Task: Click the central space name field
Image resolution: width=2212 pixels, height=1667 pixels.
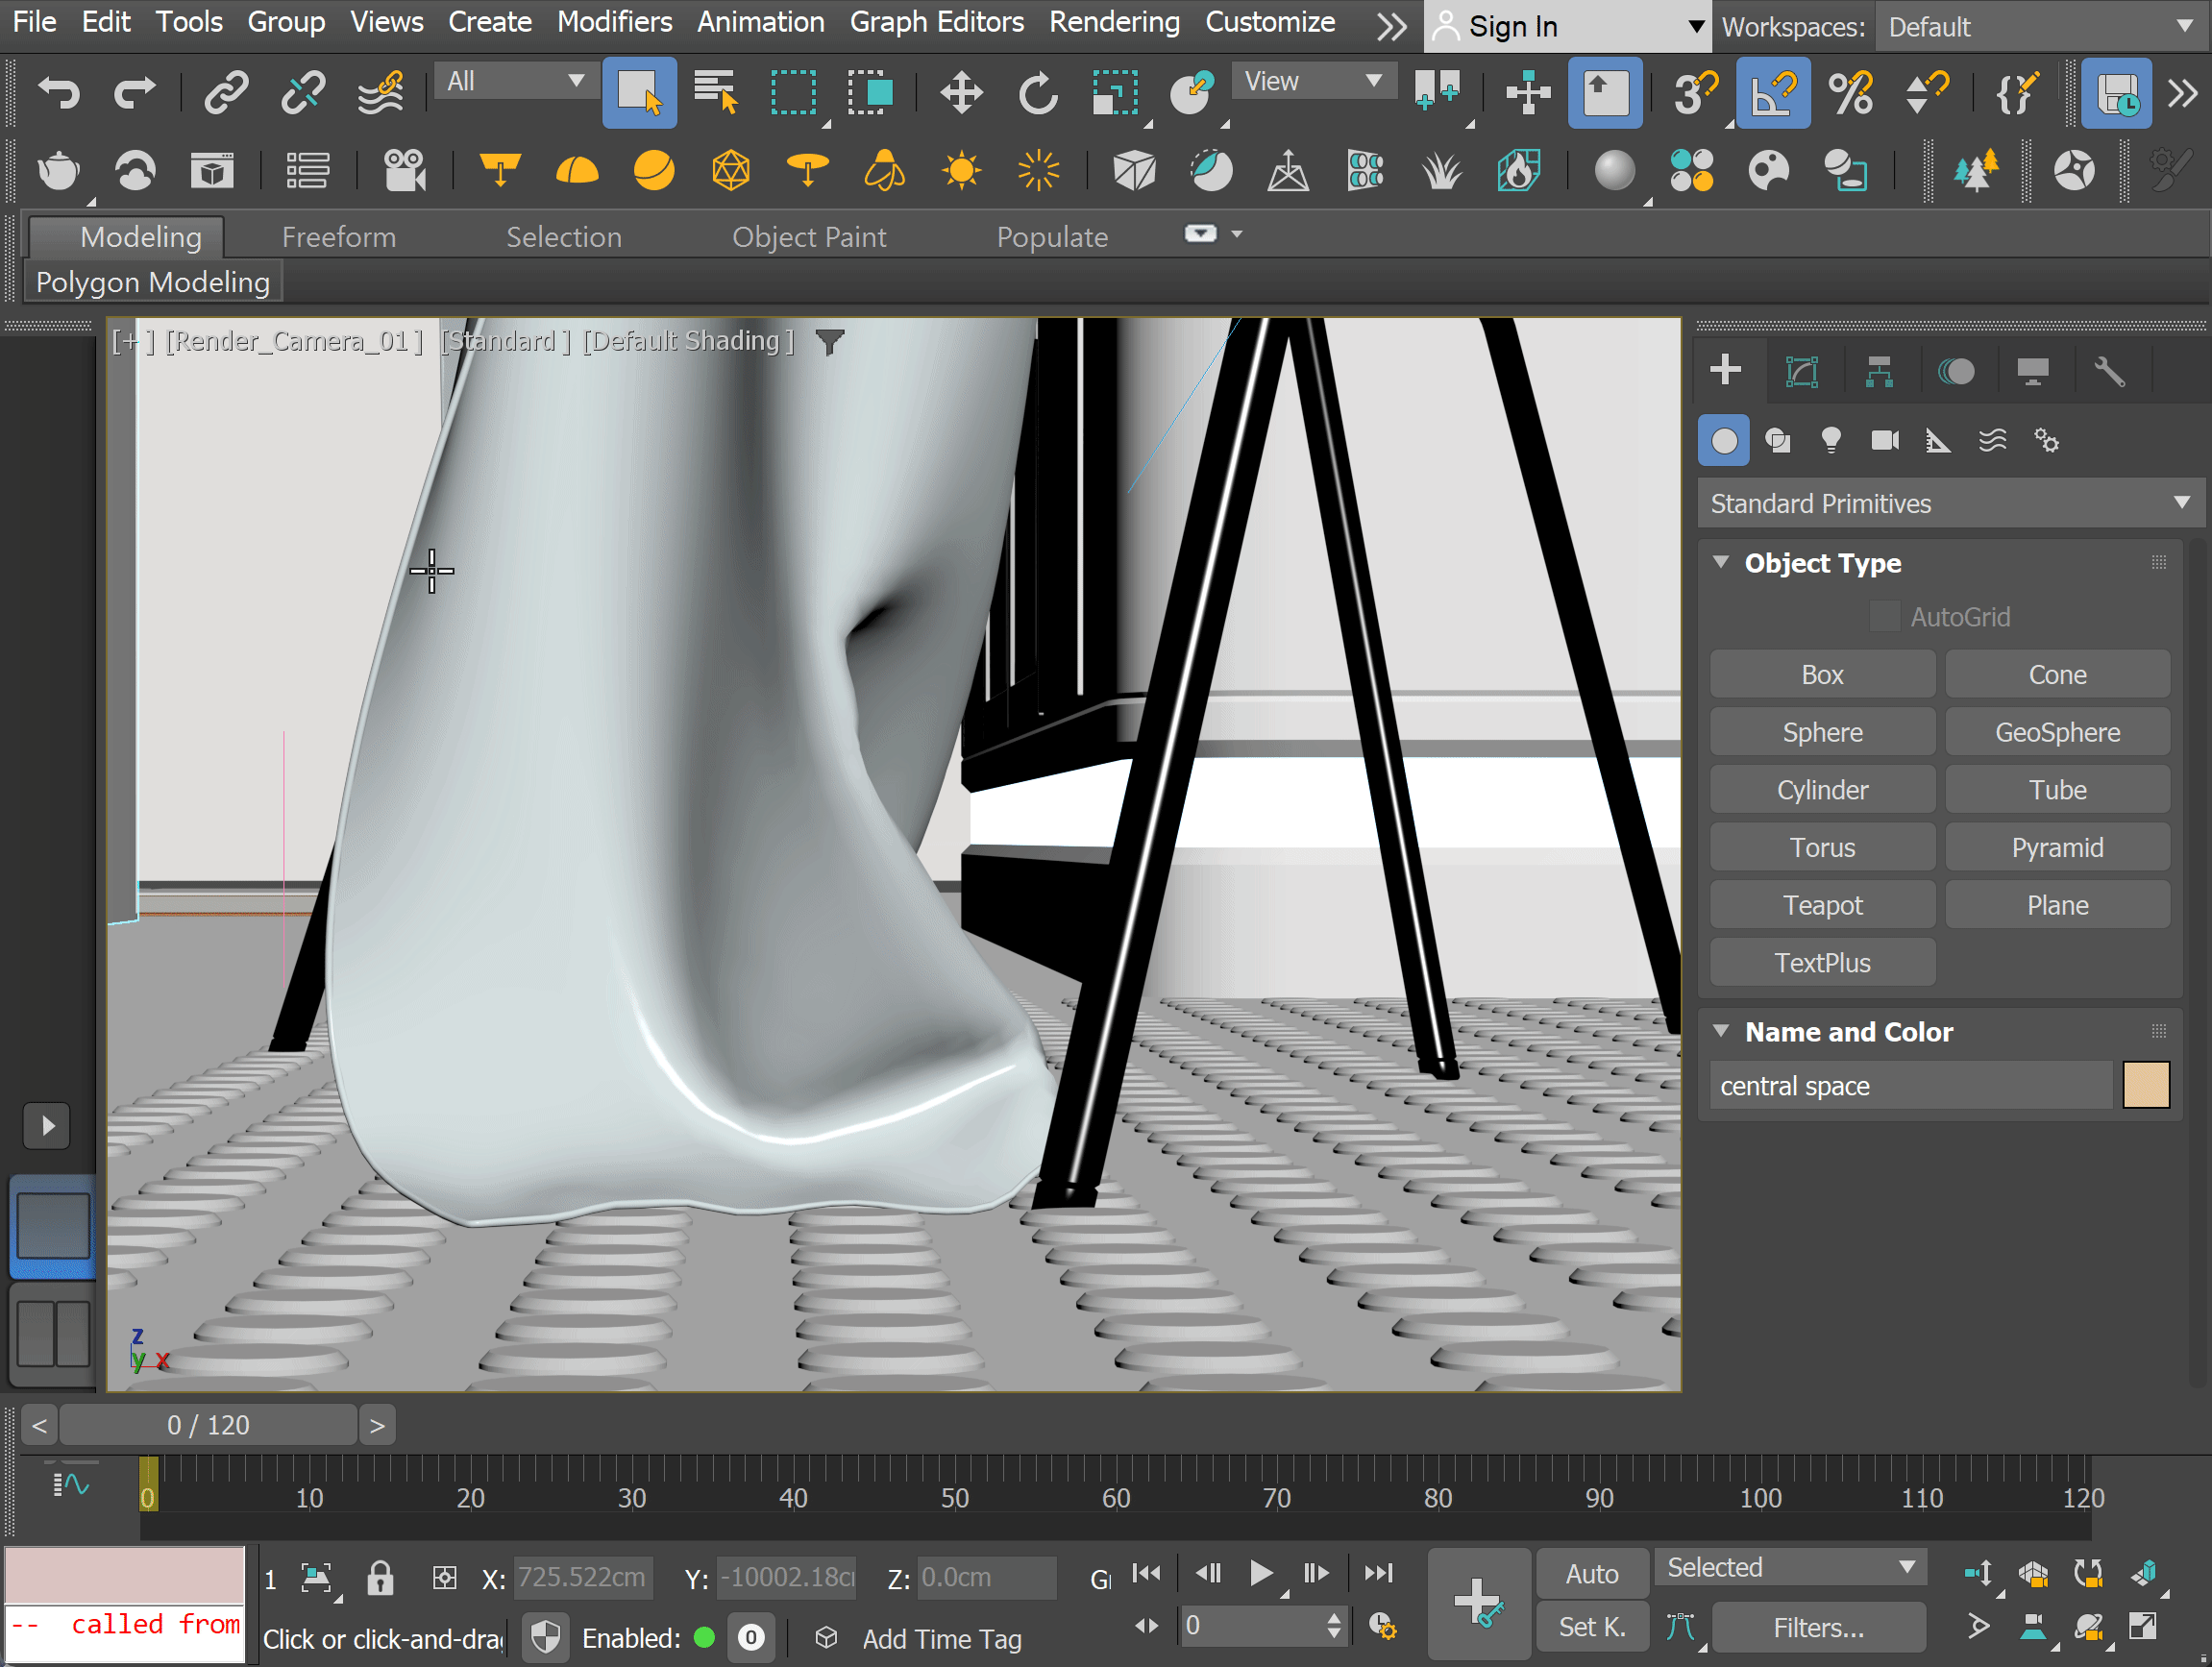Action: tap(1910, 1085)
